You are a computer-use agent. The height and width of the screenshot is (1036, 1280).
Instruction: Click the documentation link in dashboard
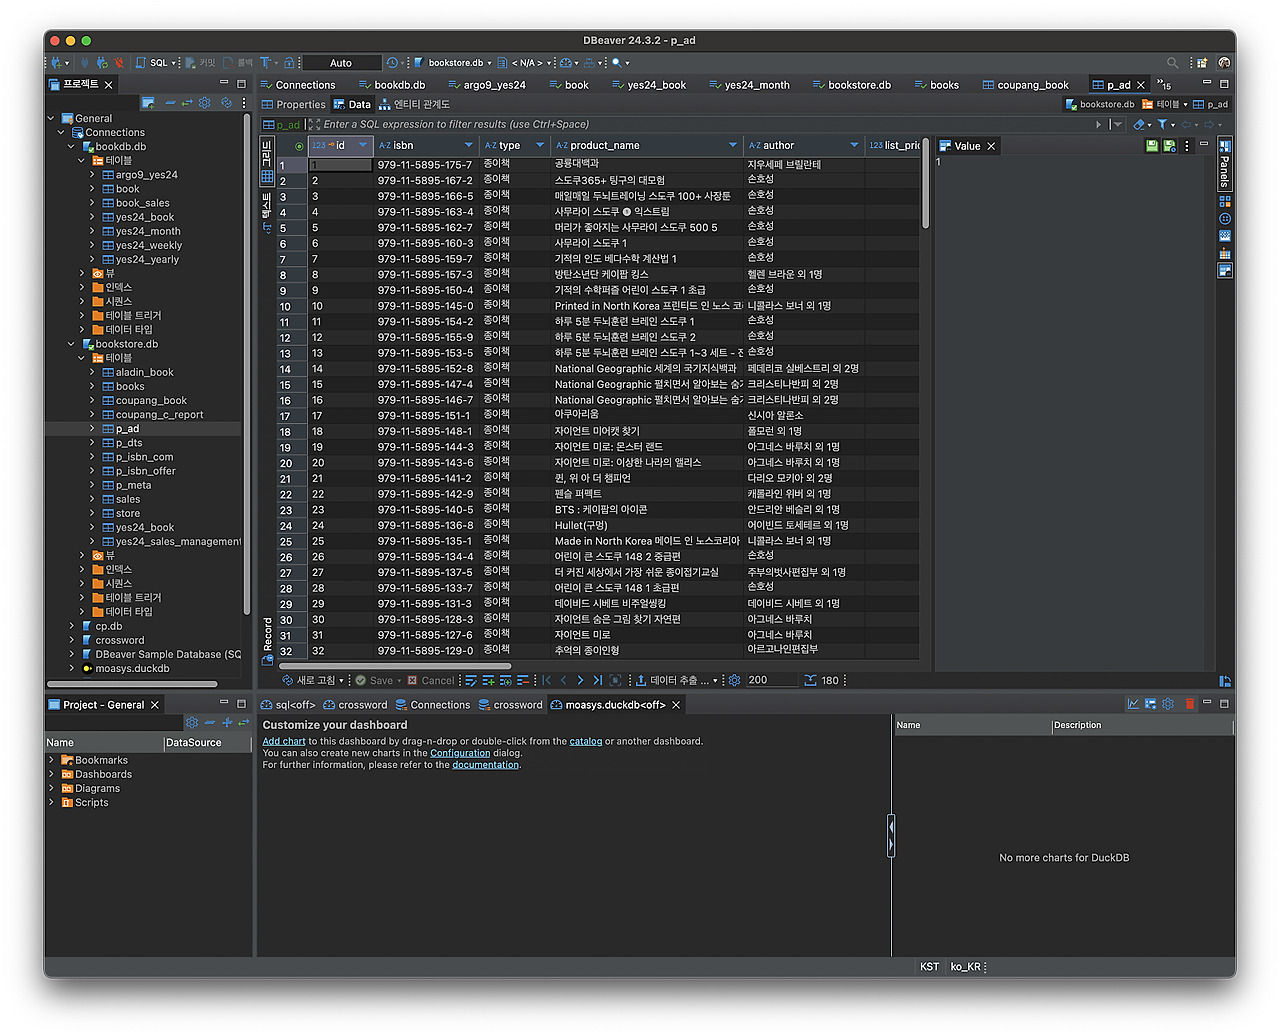point(485,765)
